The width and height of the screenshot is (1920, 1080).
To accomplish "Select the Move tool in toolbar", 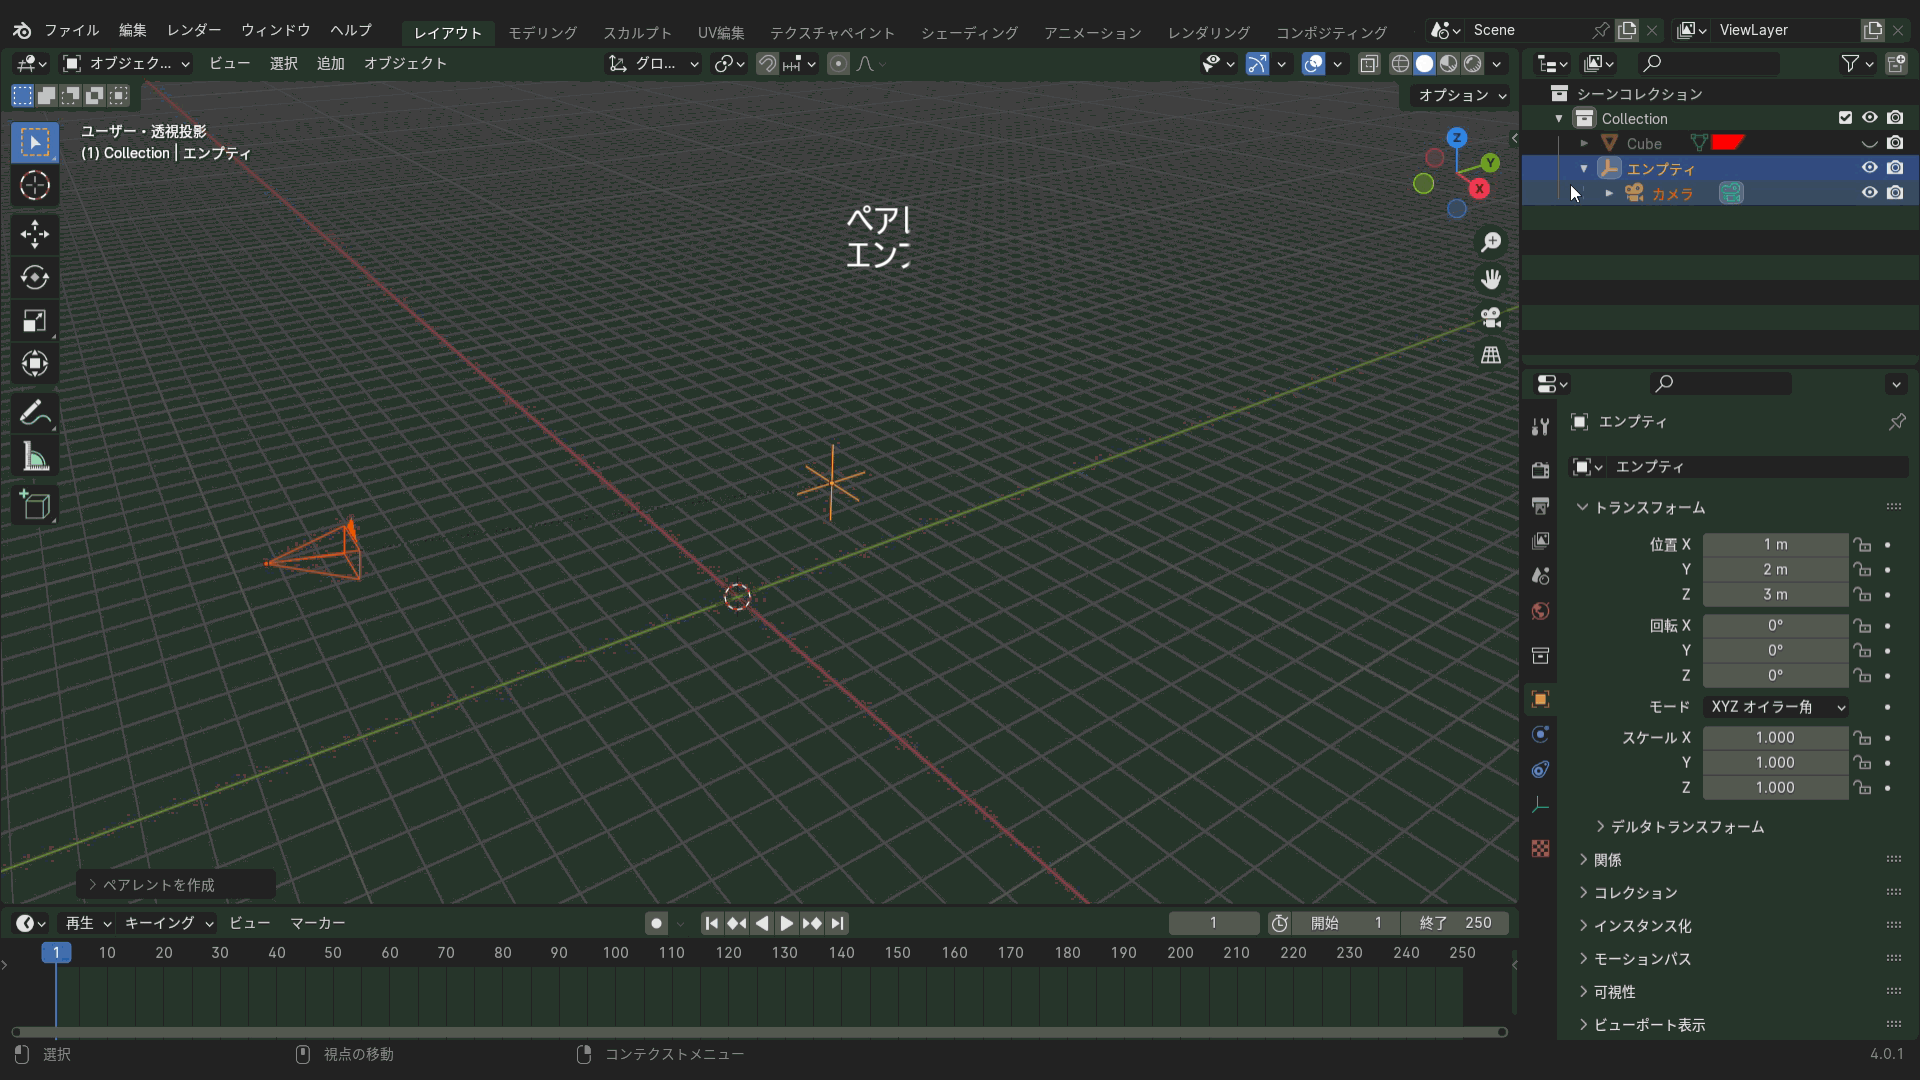I will pyautogui.click(x=35, y=234).
